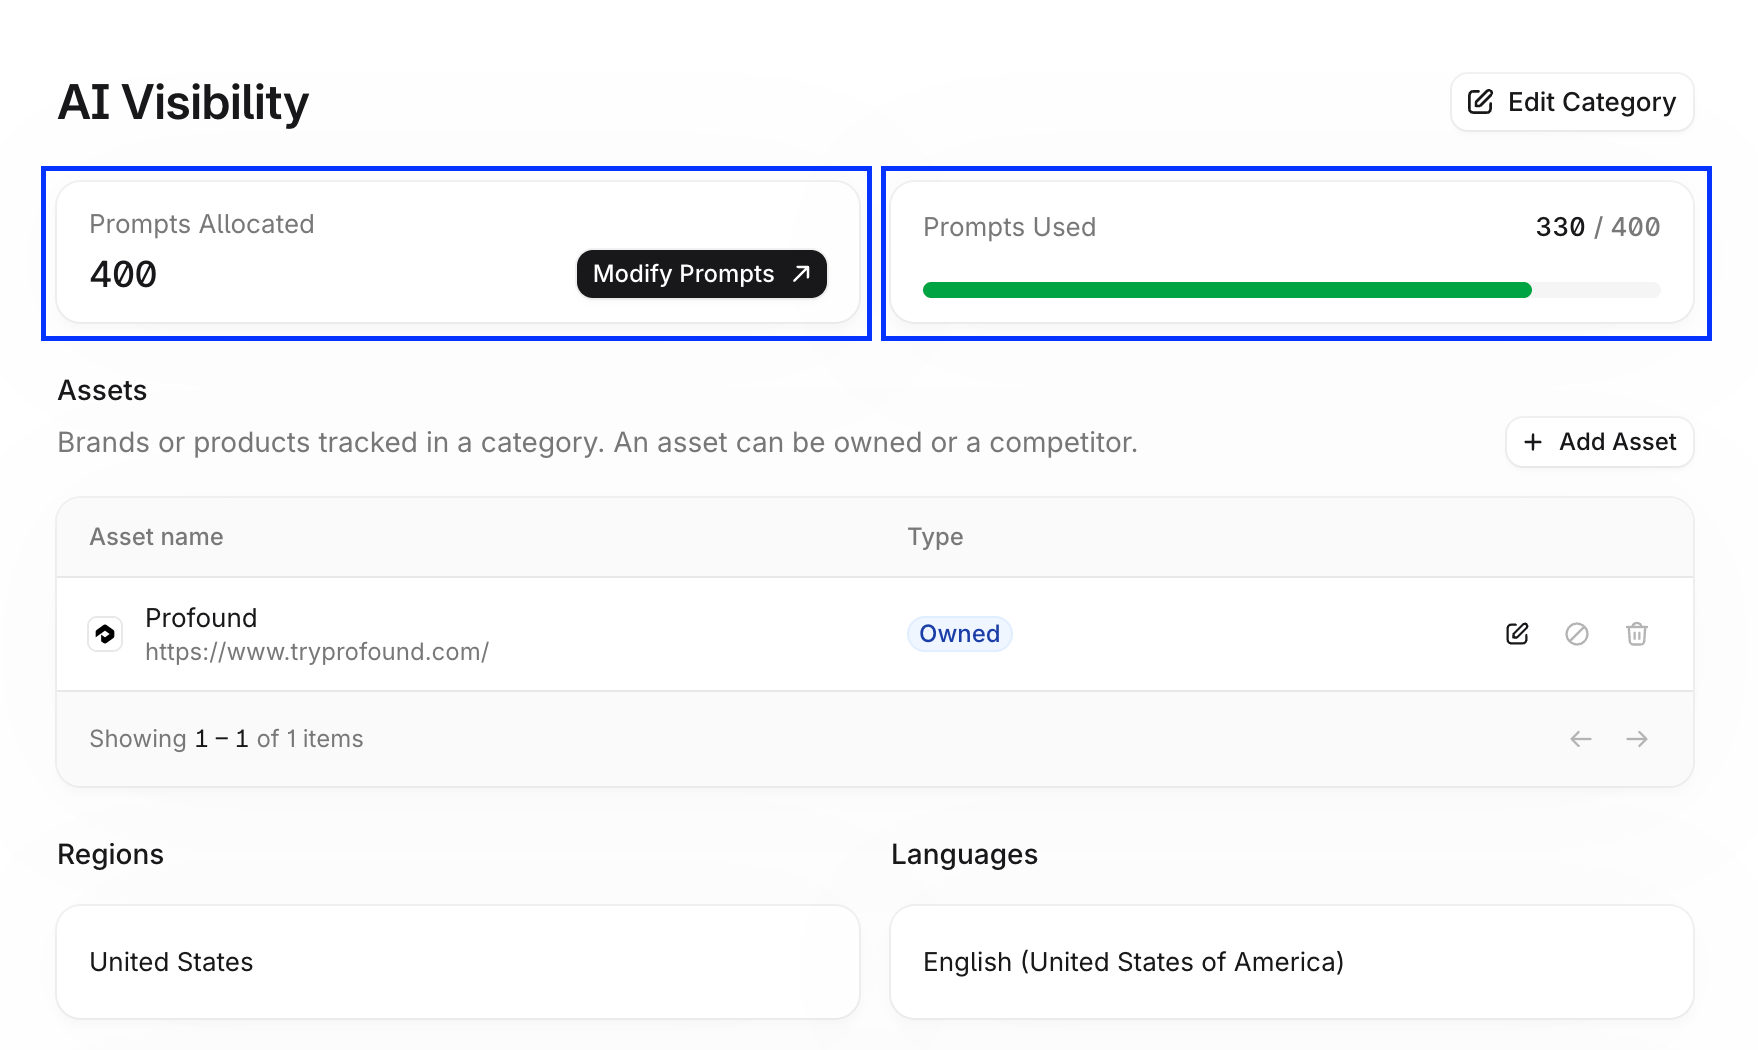Click the Prompts Used label
The width and height of the screenshot is (1758, 1050).
point(1009,227)
